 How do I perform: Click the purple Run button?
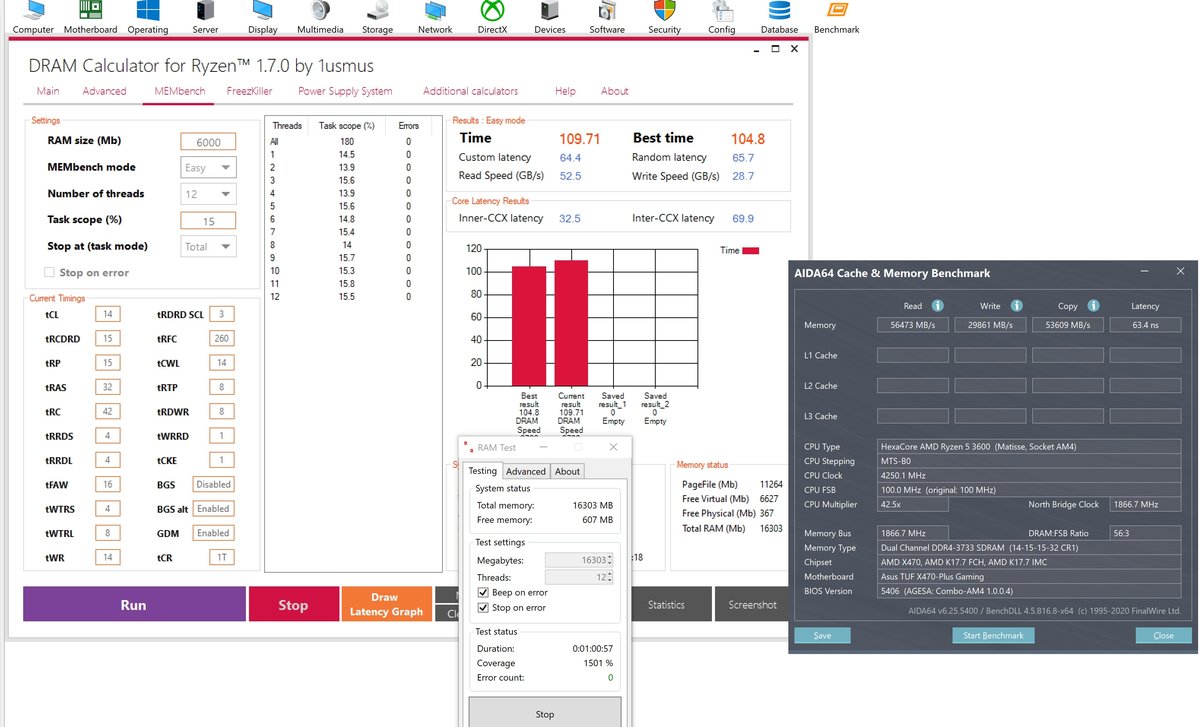134,605
